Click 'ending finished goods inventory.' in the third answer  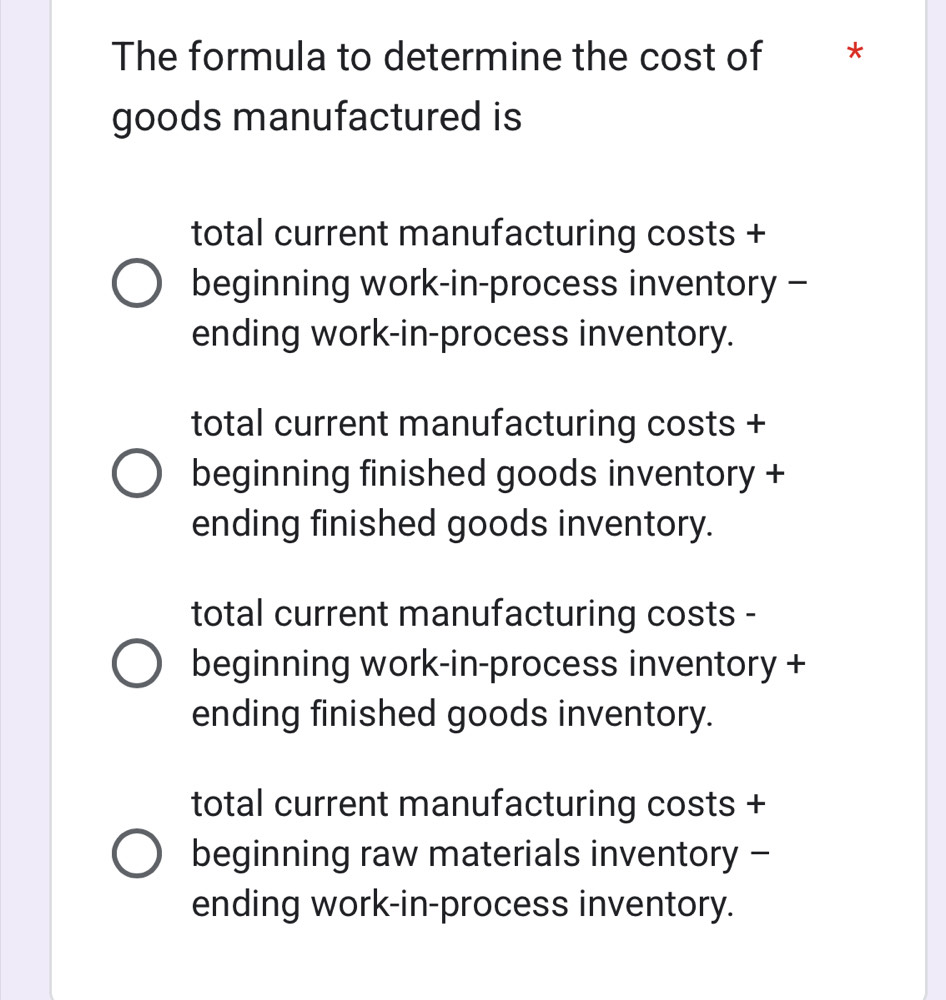[453, 714]
